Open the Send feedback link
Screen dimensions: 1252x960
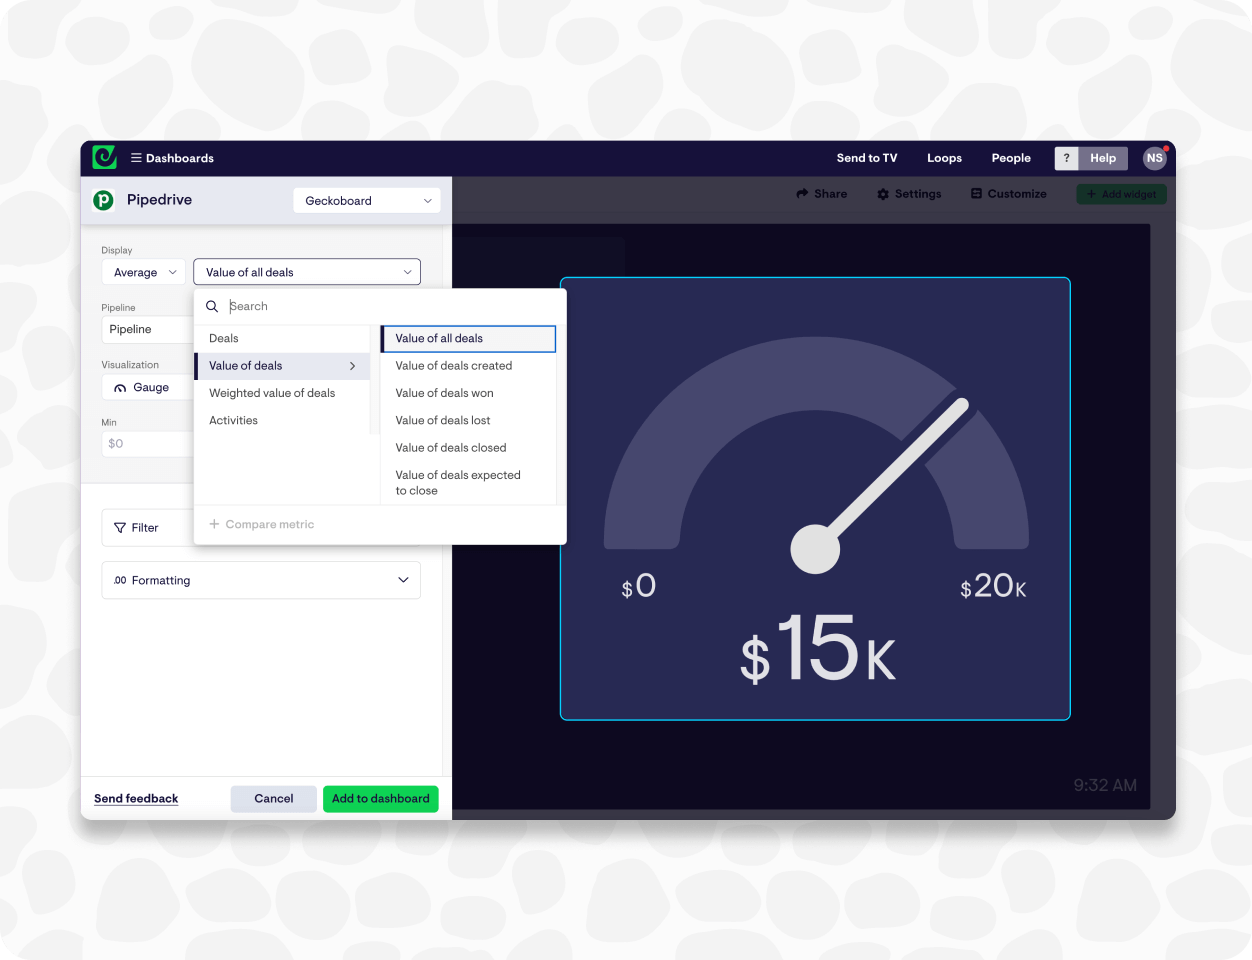click(x=136, y=799)
